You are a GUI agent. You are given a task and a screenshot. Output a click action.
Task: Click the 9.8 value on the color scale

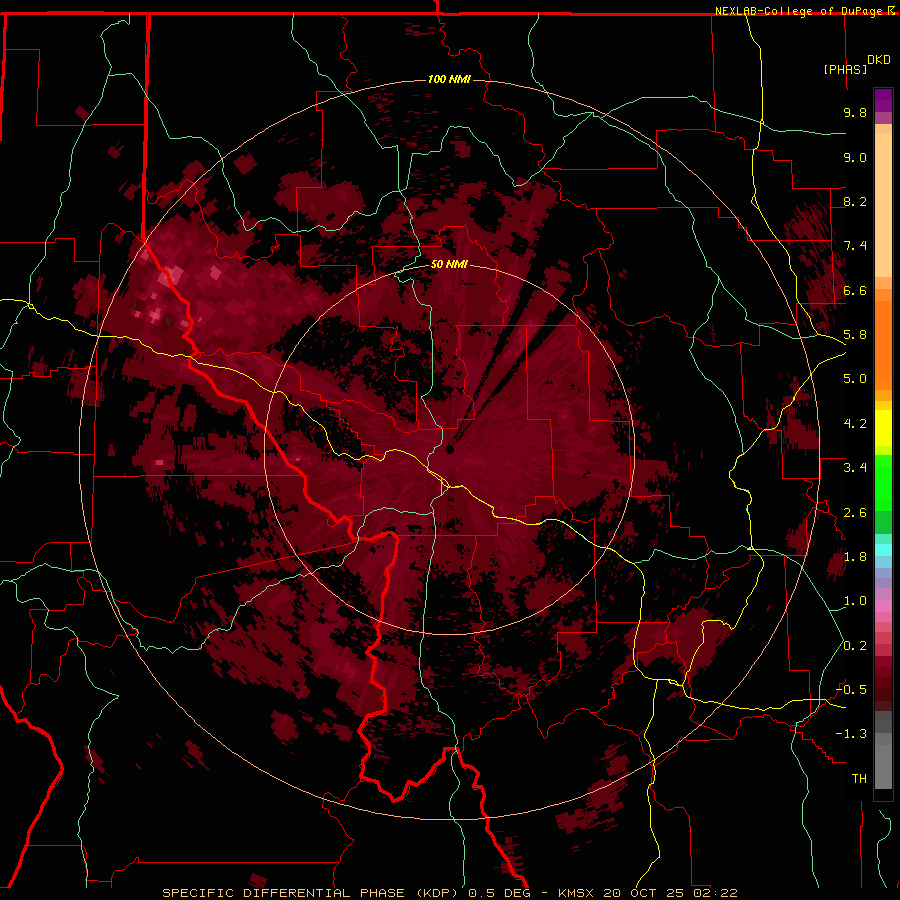pyautogui.click(x=855, y=112)
